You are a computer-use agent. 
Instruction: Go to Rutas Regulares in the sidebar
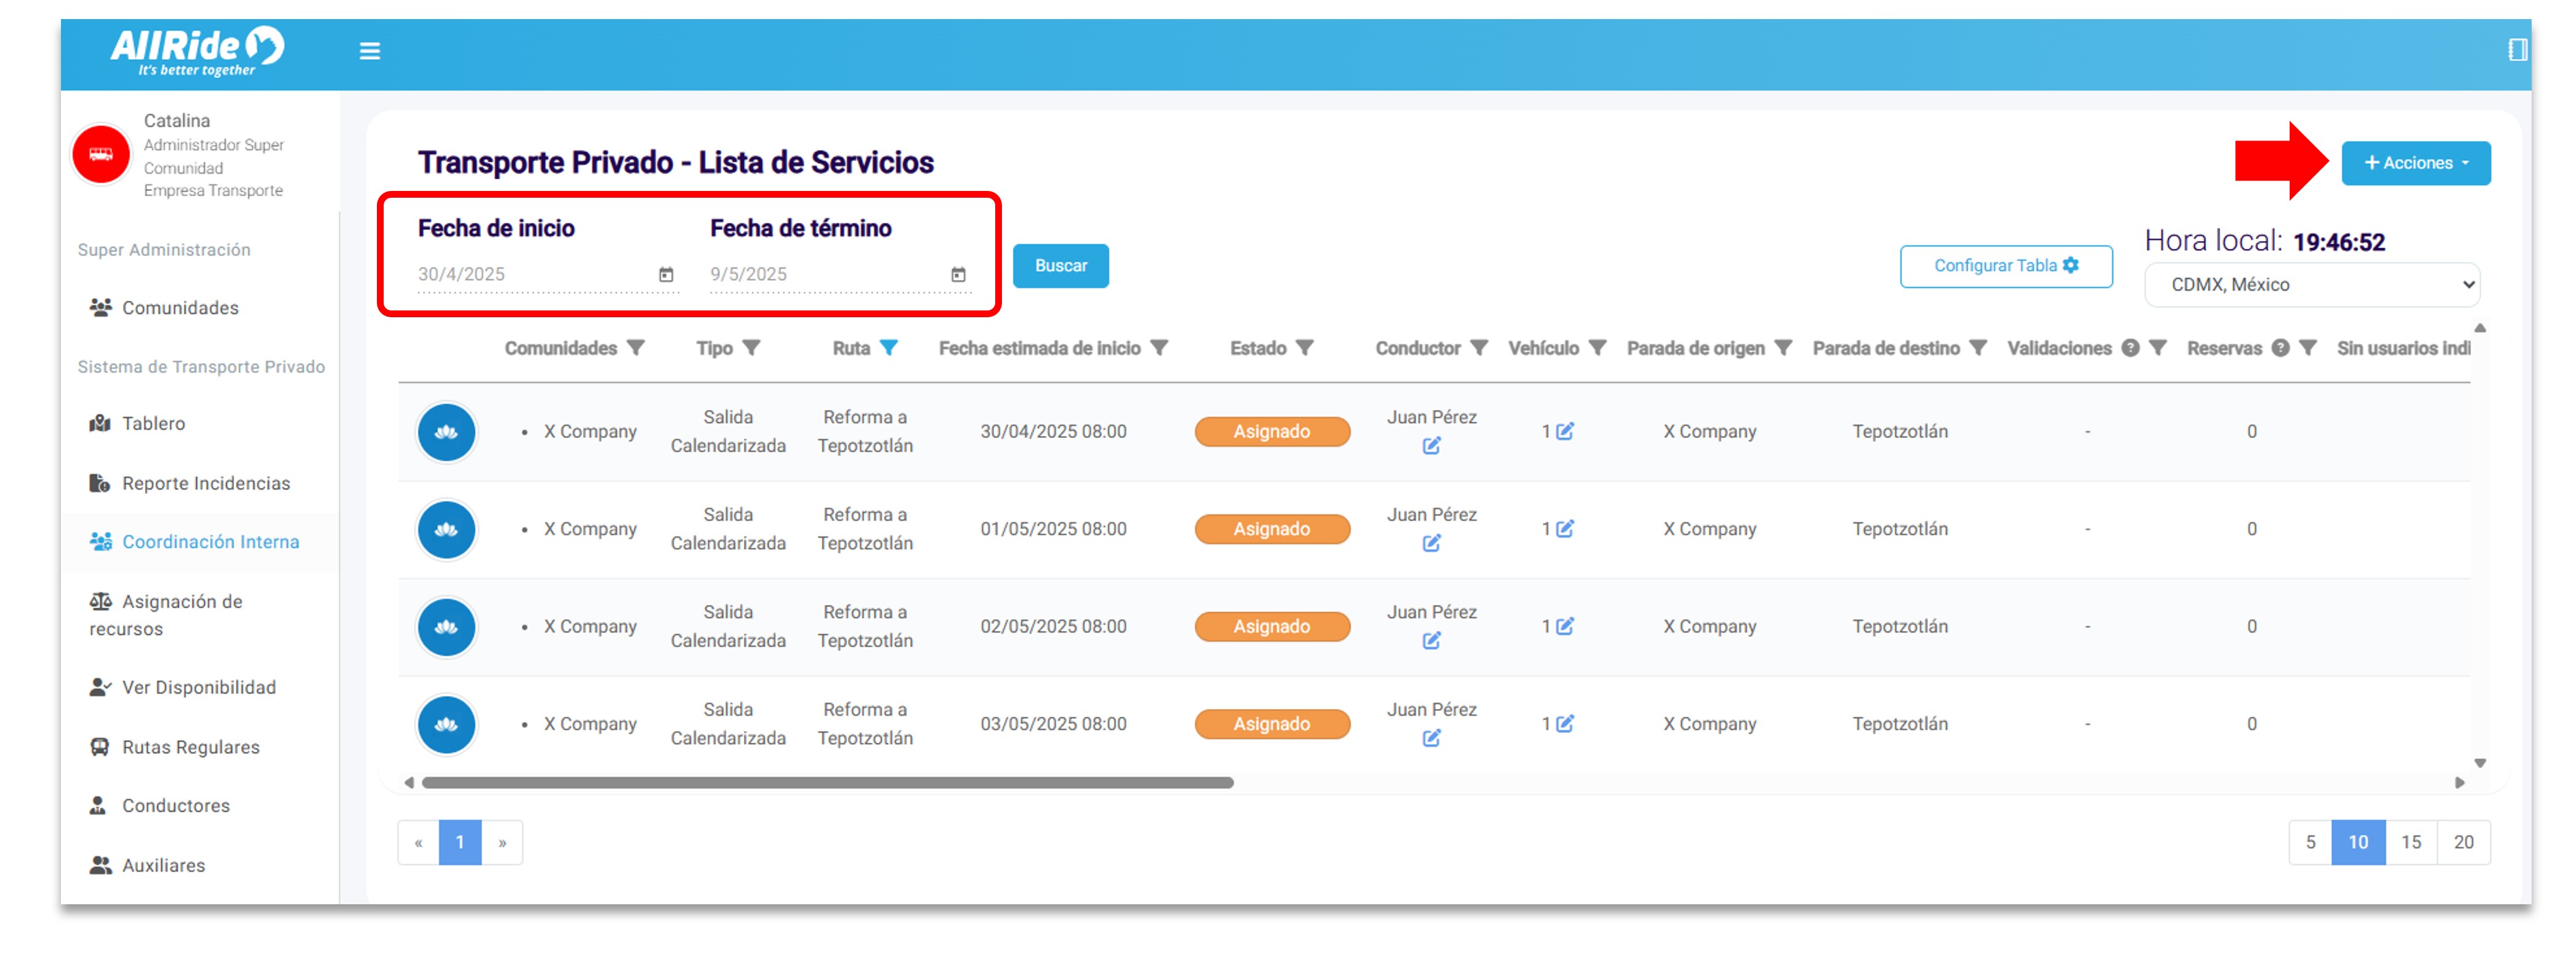point(190,747)
